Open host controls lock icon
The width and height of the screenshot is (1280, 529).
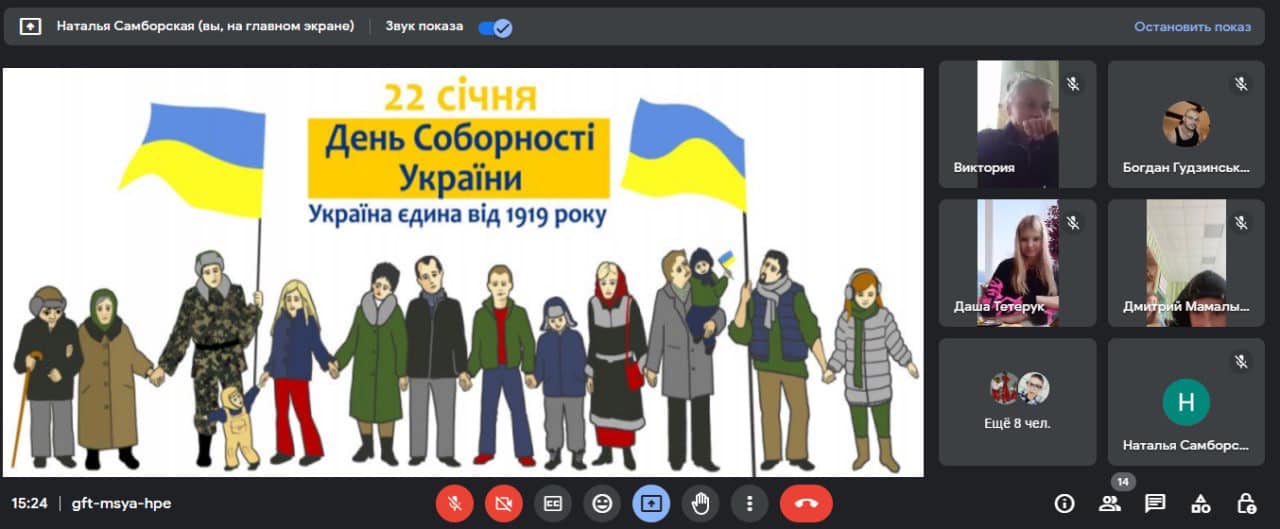pyautogui.click(x=1246, y=504)
